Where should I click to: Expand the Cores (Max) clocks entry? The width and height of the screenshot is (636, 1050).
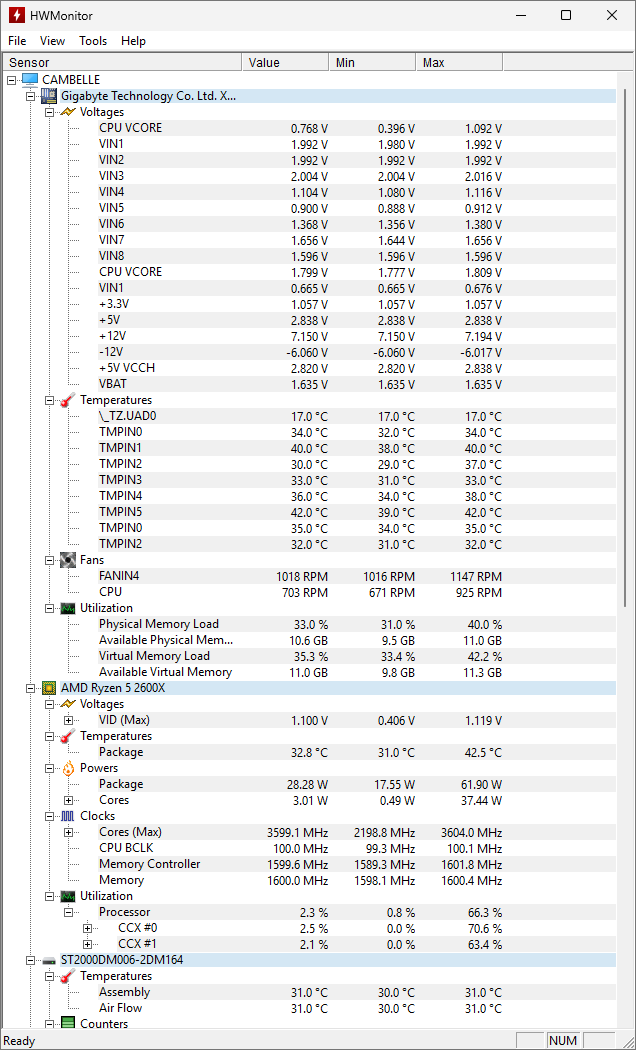(x=68, y=832)
